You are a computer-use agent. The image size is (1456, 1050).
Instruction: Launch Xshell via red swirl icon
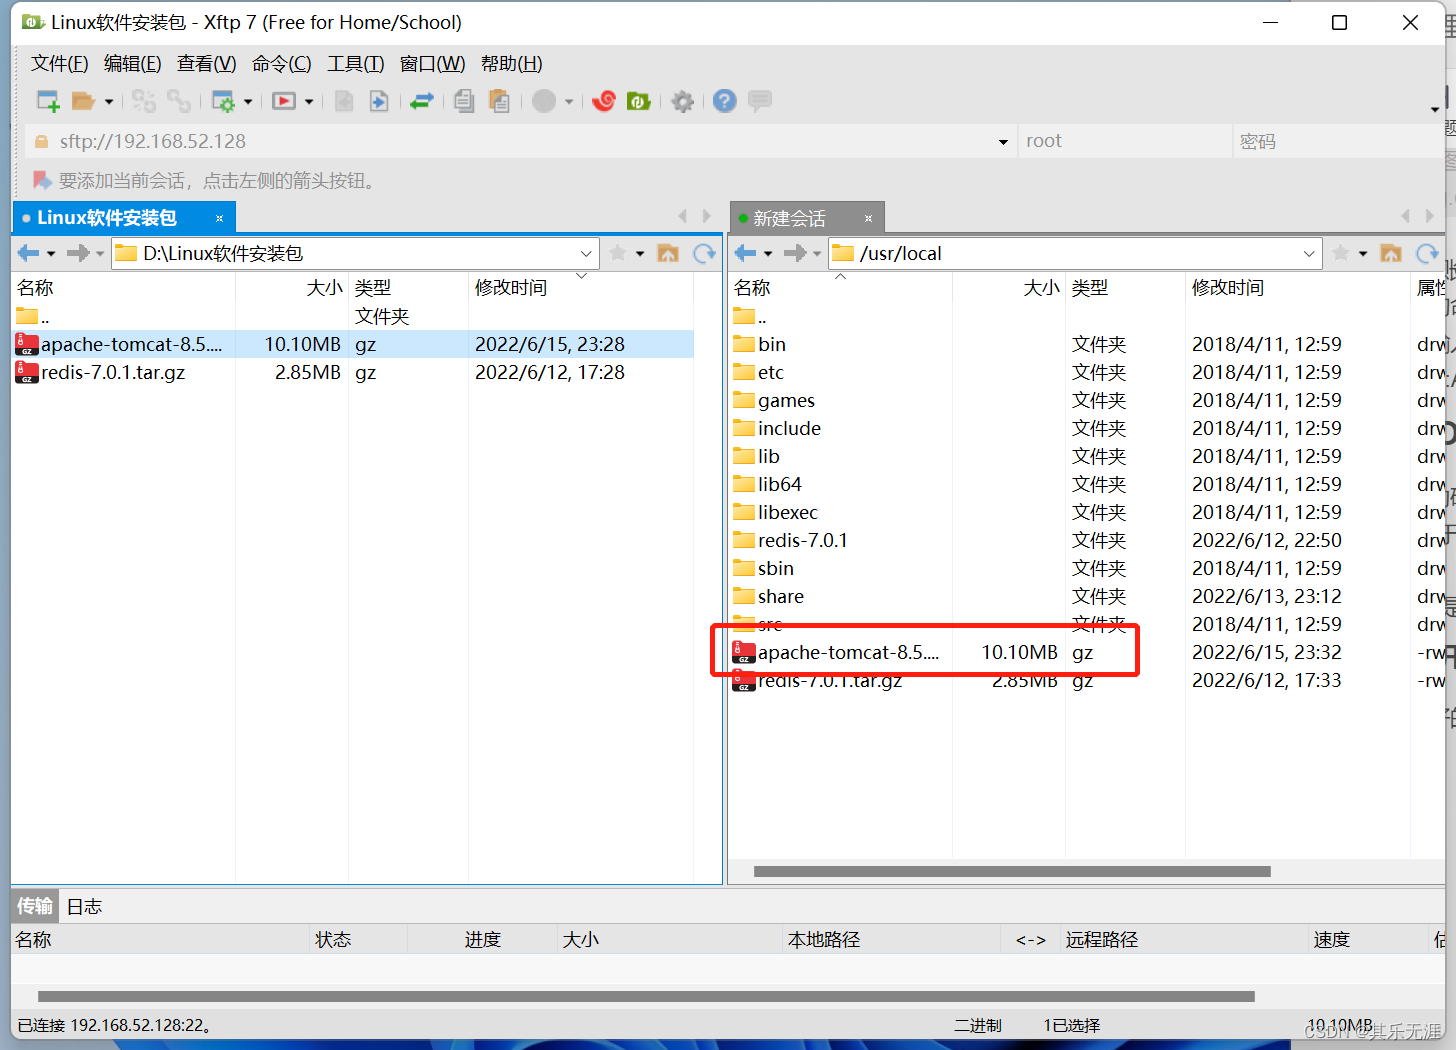604,101
